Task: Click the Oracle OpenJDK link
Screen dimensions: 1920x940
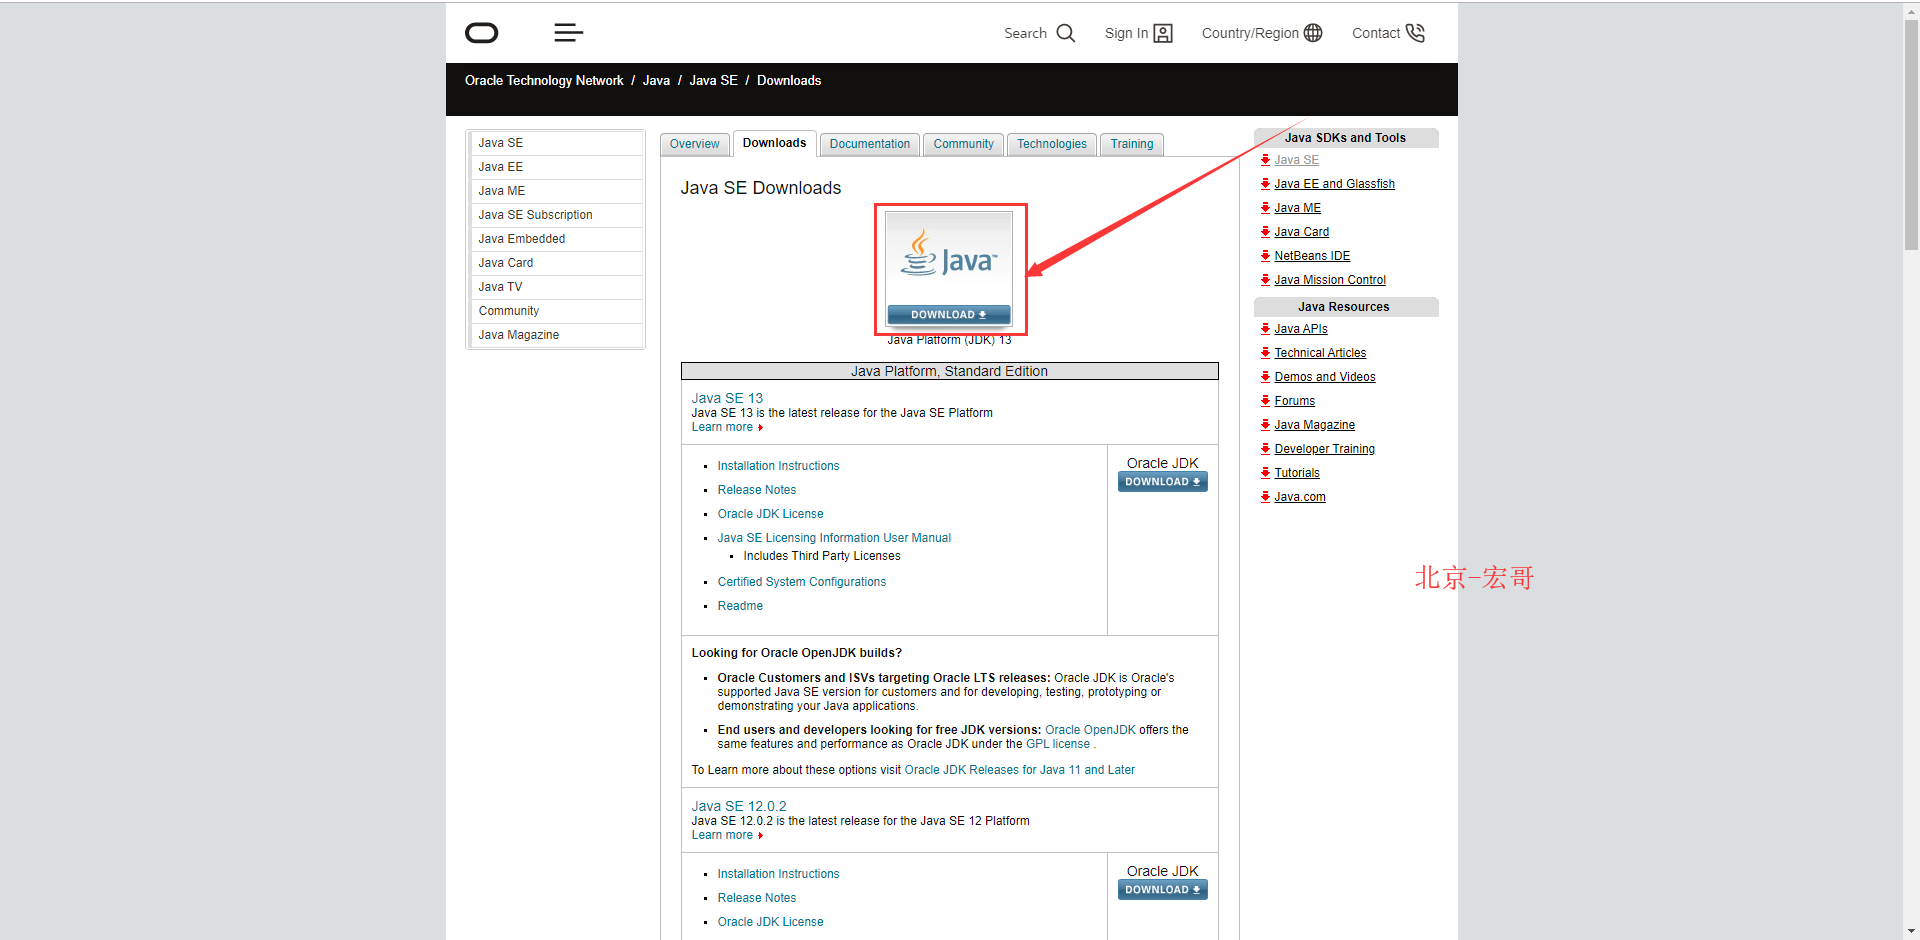Action: click(x=1090, y=730)
